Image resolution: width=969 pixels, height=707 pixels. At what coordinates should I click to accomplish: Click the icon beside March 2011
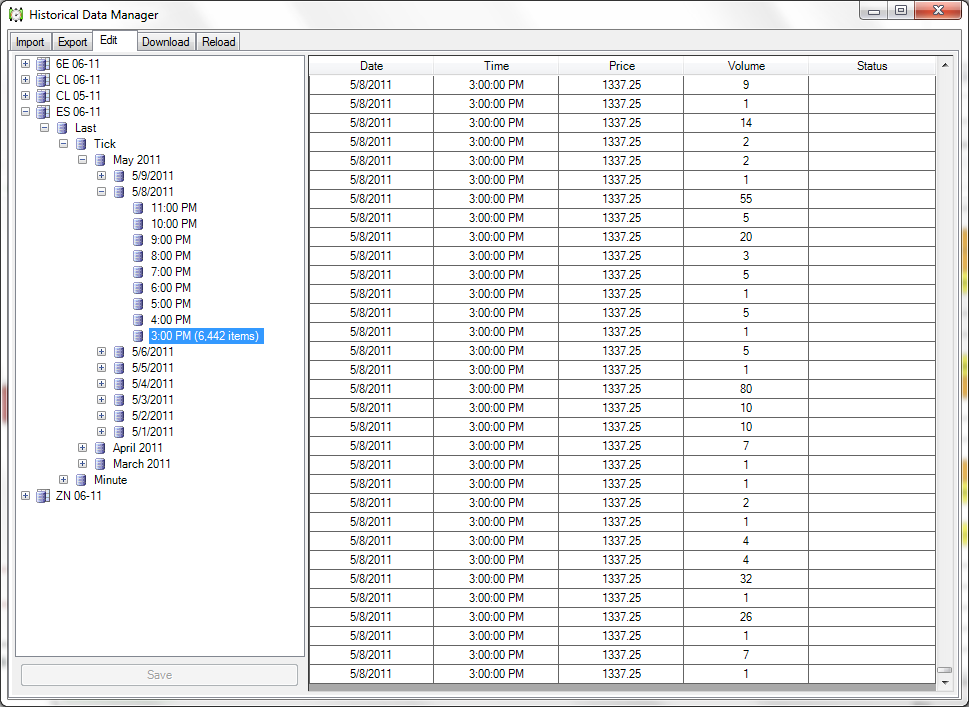click(x=100, y=464)
